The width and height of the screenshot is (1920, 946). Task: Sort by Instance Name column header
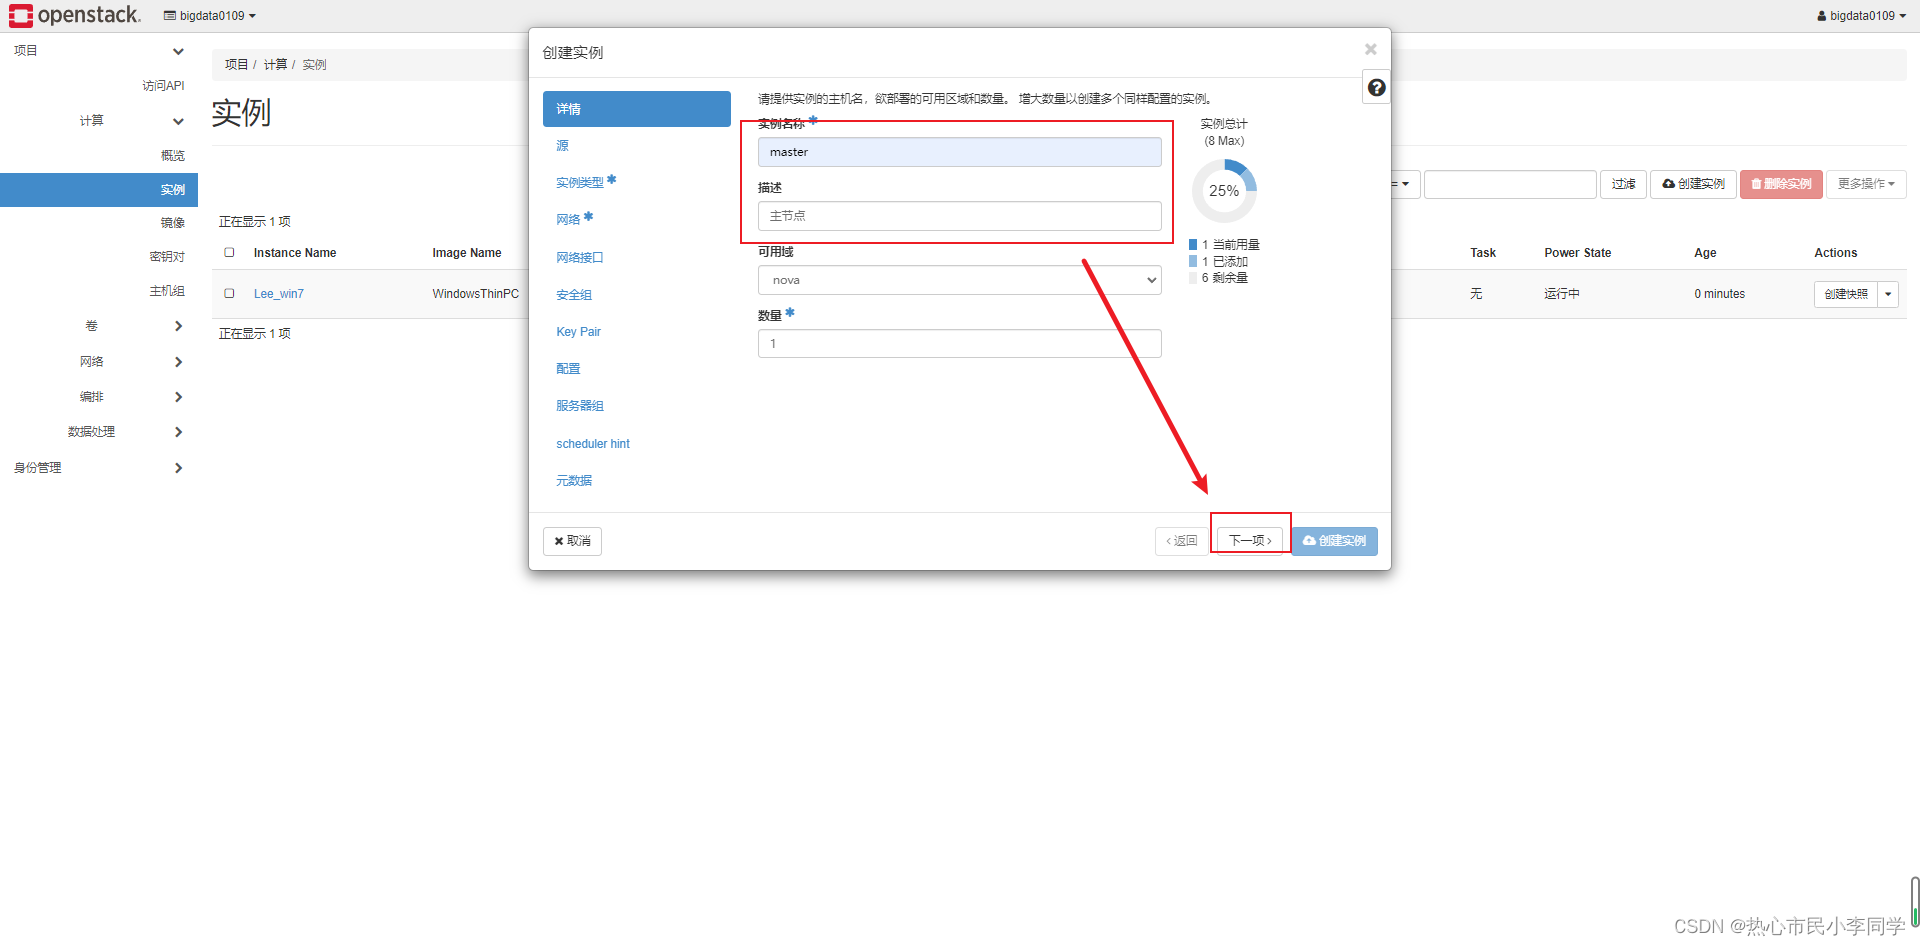(x=295, y=253)
